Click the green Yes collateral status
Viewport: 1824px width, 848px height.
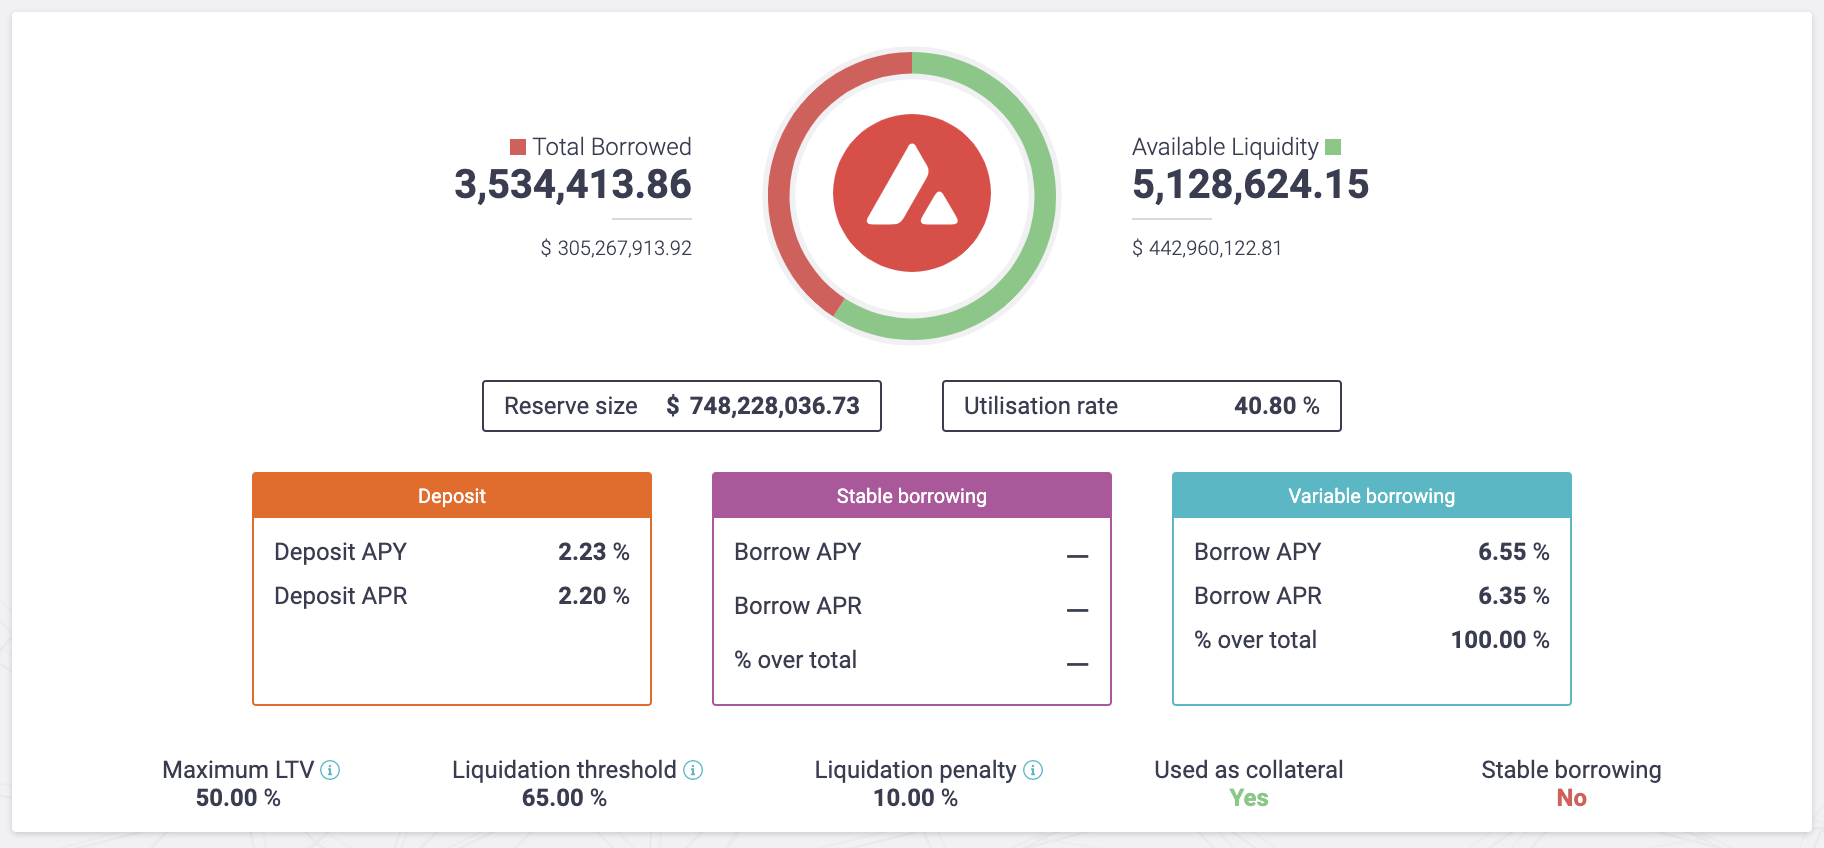pyautogui.click(x=1249, y=798)
